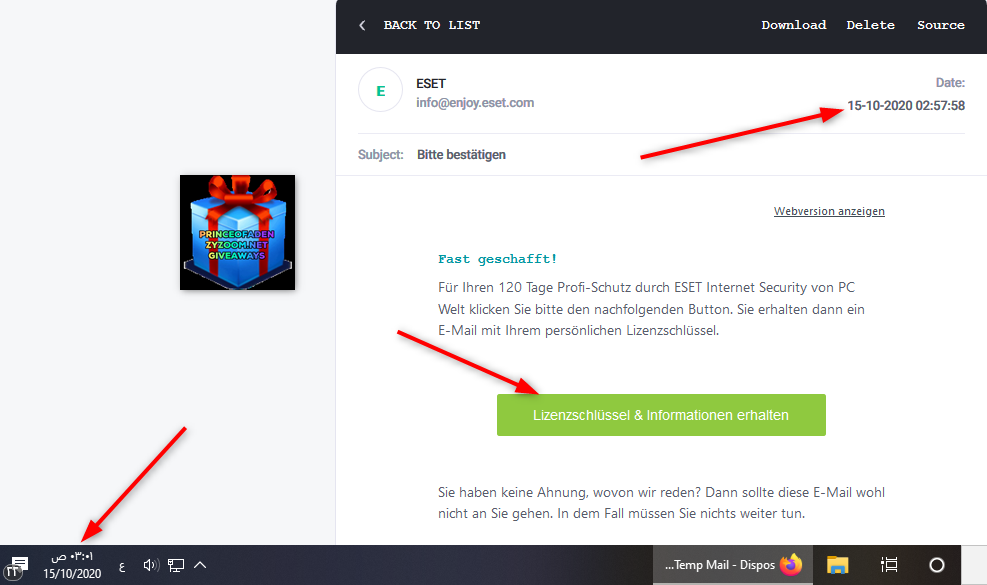The height and width of the screenshot is (585, 987).
Task: Download the email
Action: tap(793, 25)
